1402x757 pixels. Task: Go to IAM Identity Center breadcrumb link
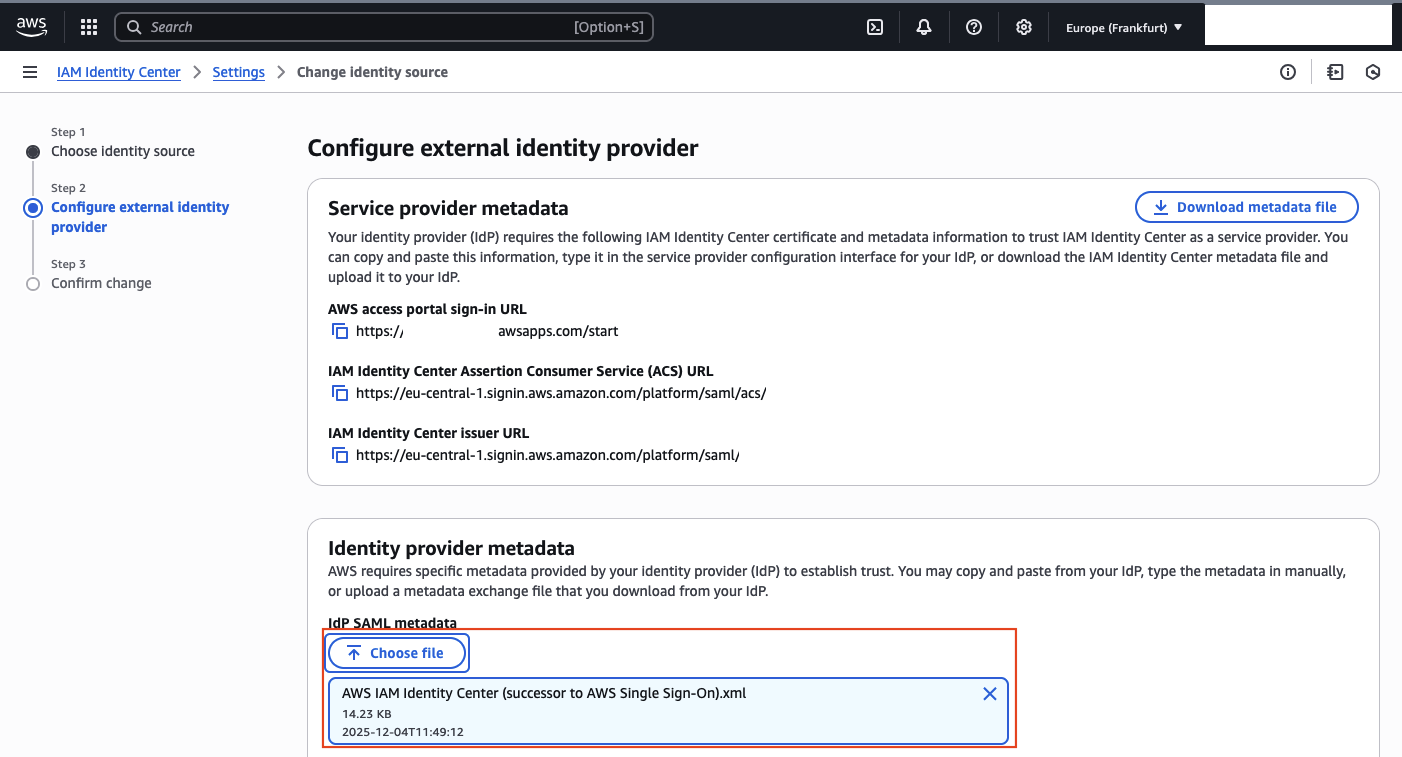(x=118, y=72)
